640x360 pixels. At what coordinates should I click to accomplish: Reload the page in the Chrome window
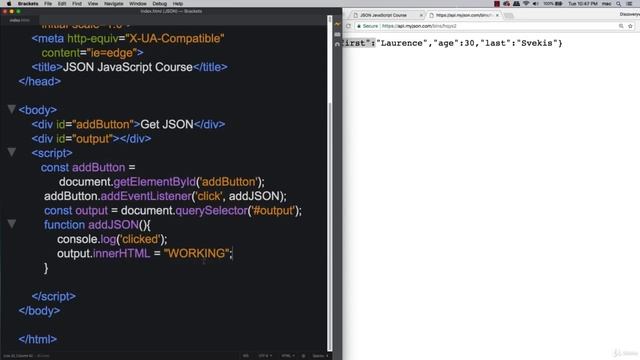(x=348, y=26)
